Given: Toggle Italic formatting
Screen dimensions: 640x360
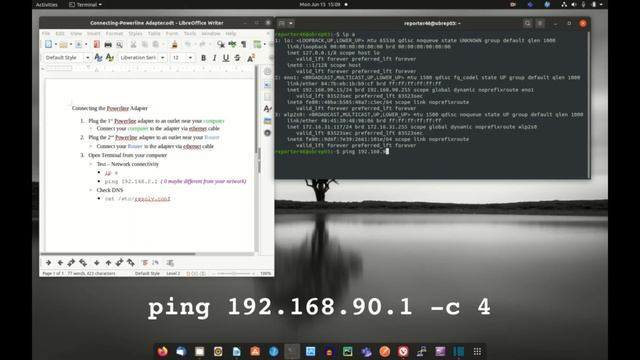Looking at the screenshot, I should (214, 58).
